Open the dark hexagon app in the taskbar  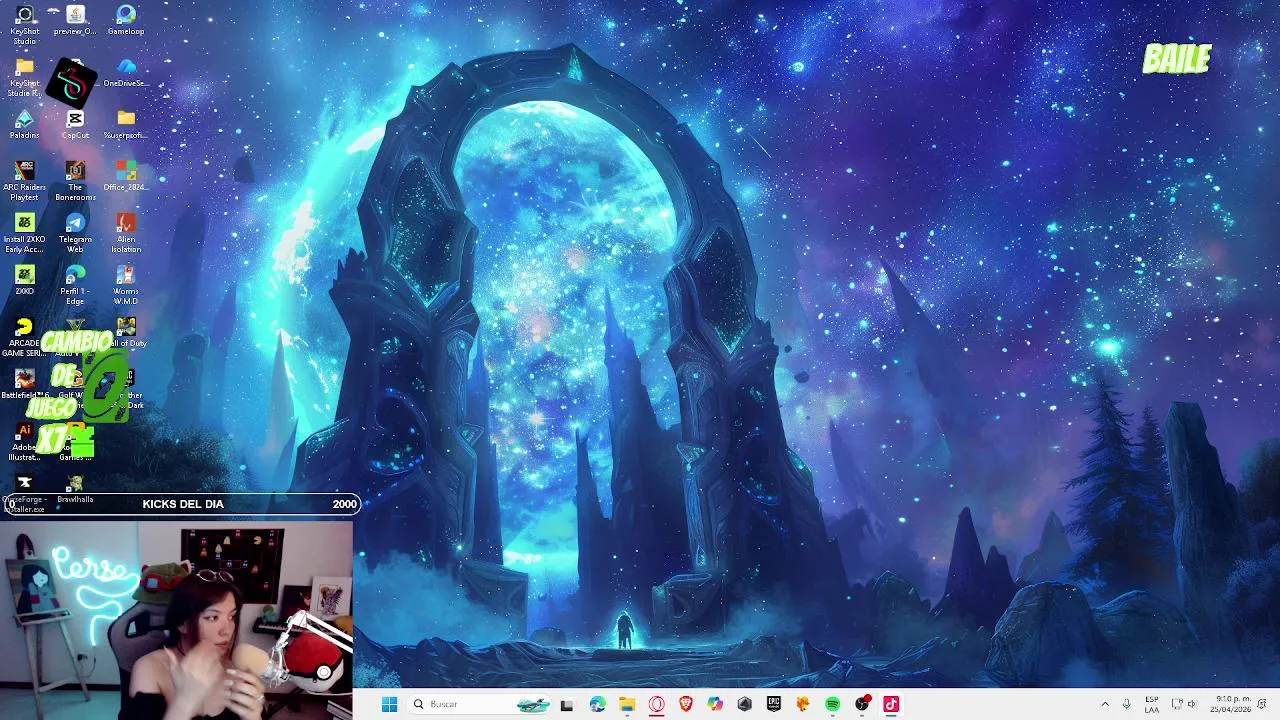[744, 704]
